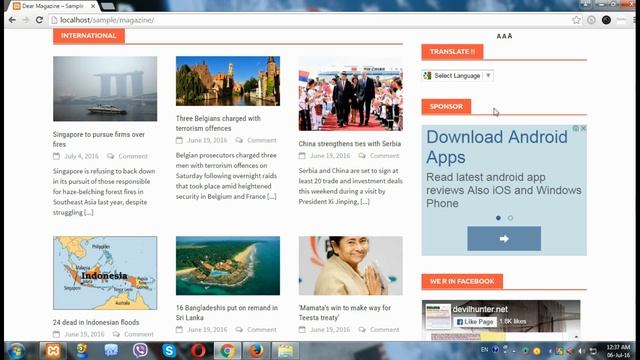Open Skype from the taskbar
Image resolution: width=640 pixels, height=360 pixels.
pyautogui.click(x=169, y=351)
